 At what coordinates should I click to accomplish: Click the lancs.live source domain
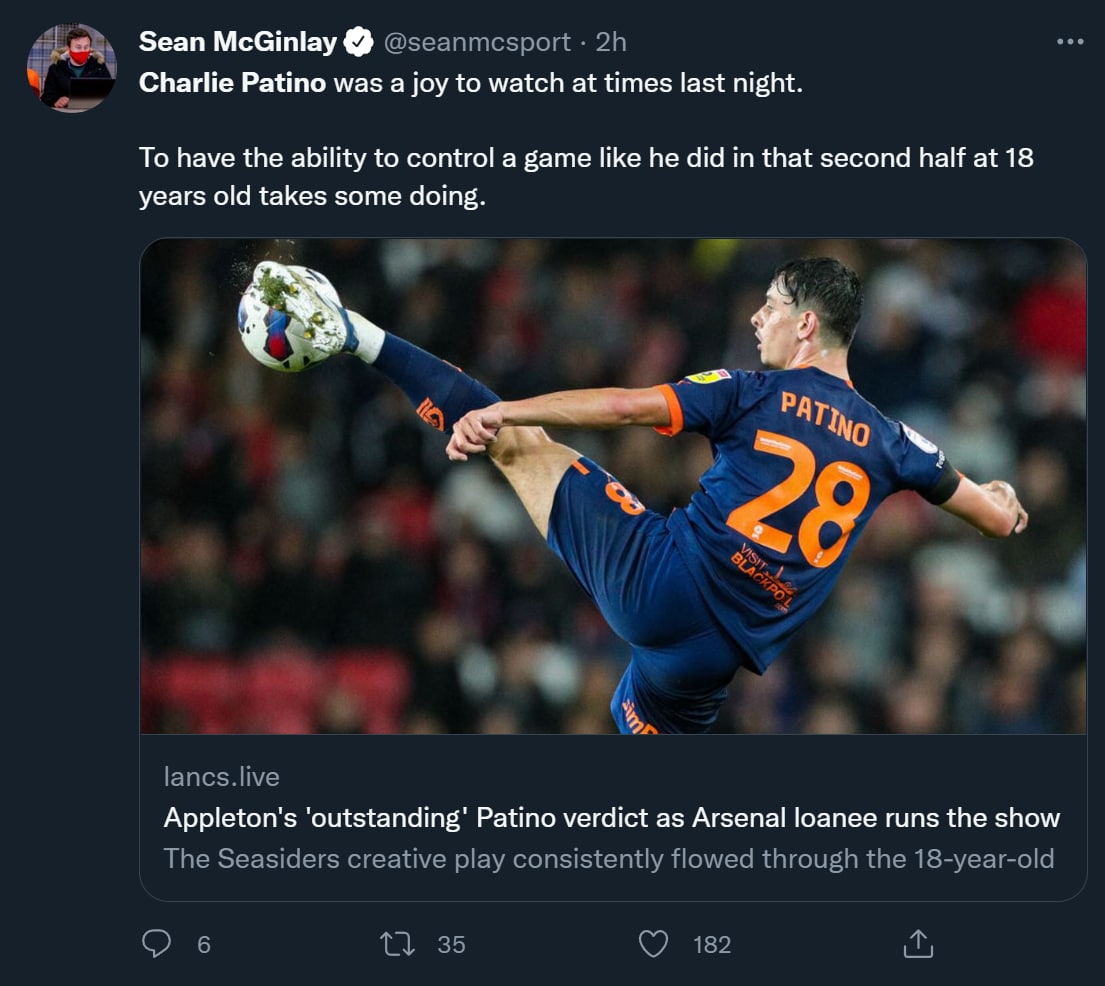221,776
